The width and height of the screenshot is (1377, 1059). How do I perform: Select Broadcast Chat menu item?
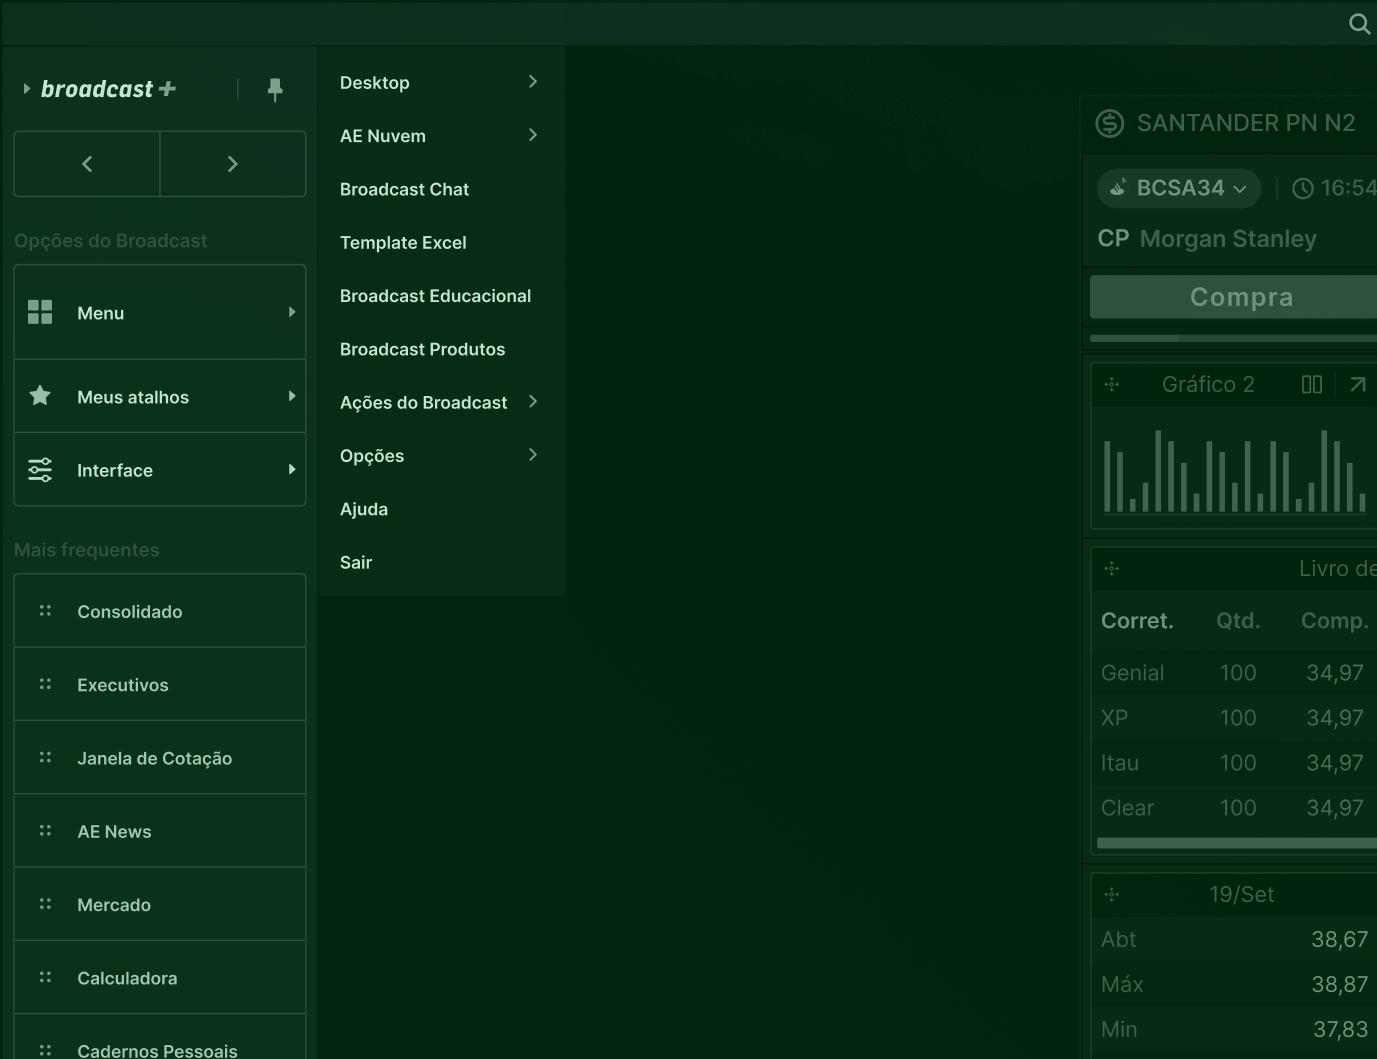click(404, 189)
